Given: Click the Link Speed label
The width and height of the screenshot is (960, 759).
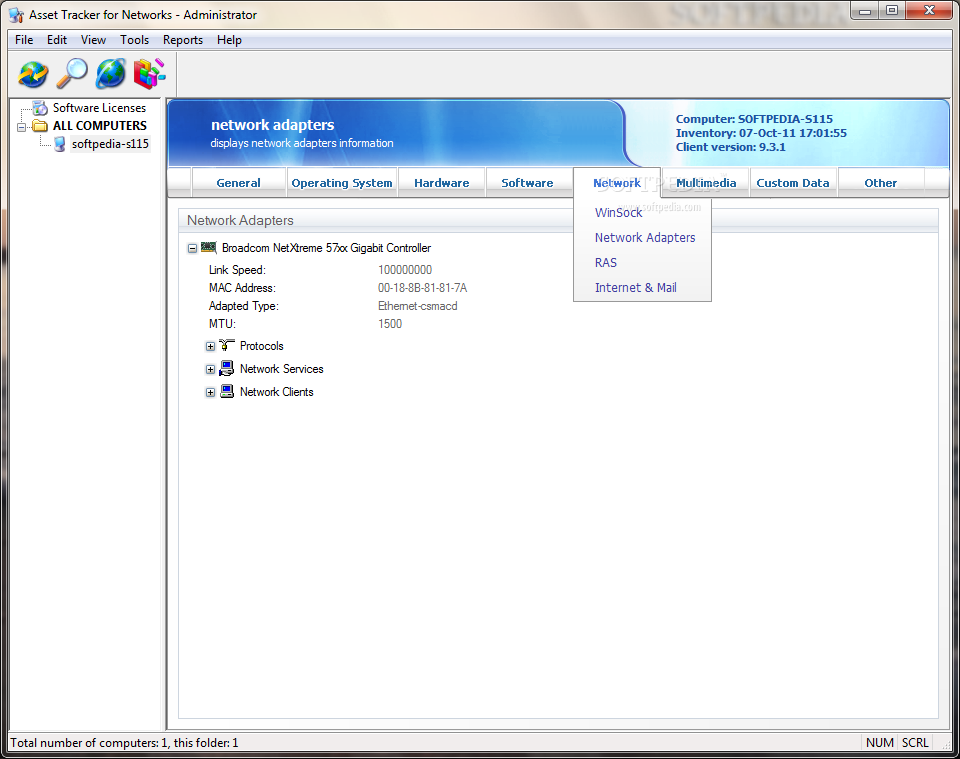Looking at the screenshot, I should pos(237,270).
